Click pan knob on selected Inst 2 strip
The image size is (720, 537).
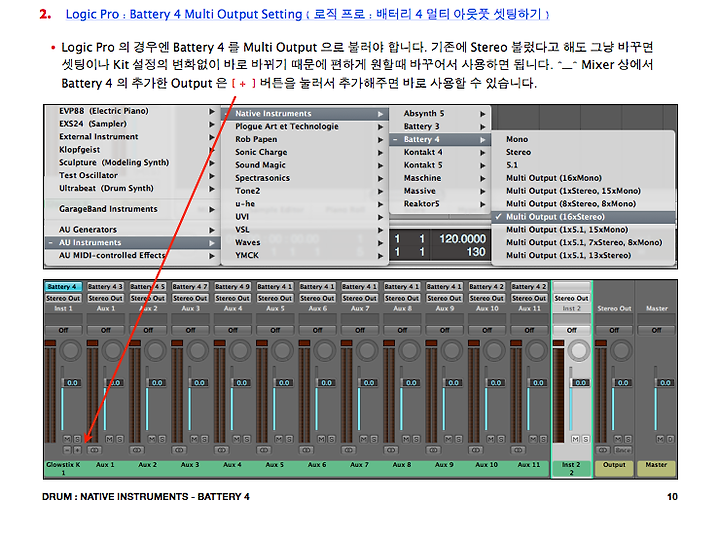[x=579, y=350]
